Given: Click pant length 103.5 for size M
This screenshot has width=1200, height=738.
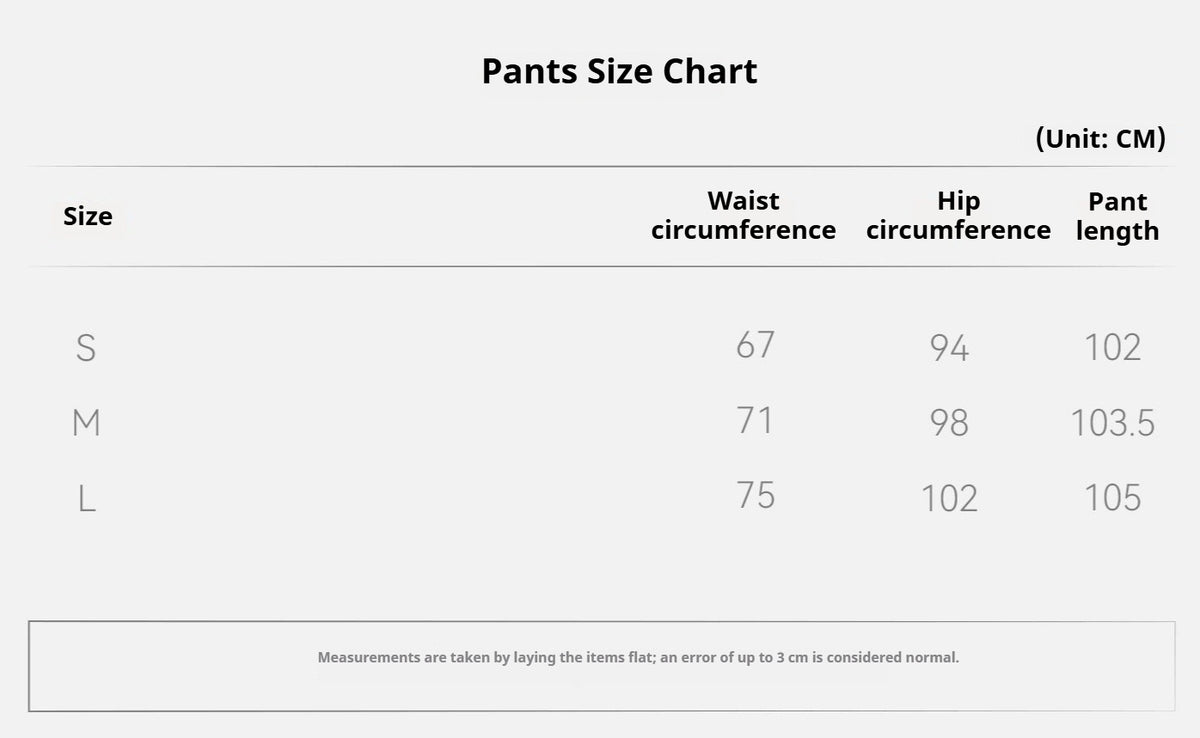Looking at the screenshot, I should [x=1113, y=423].
